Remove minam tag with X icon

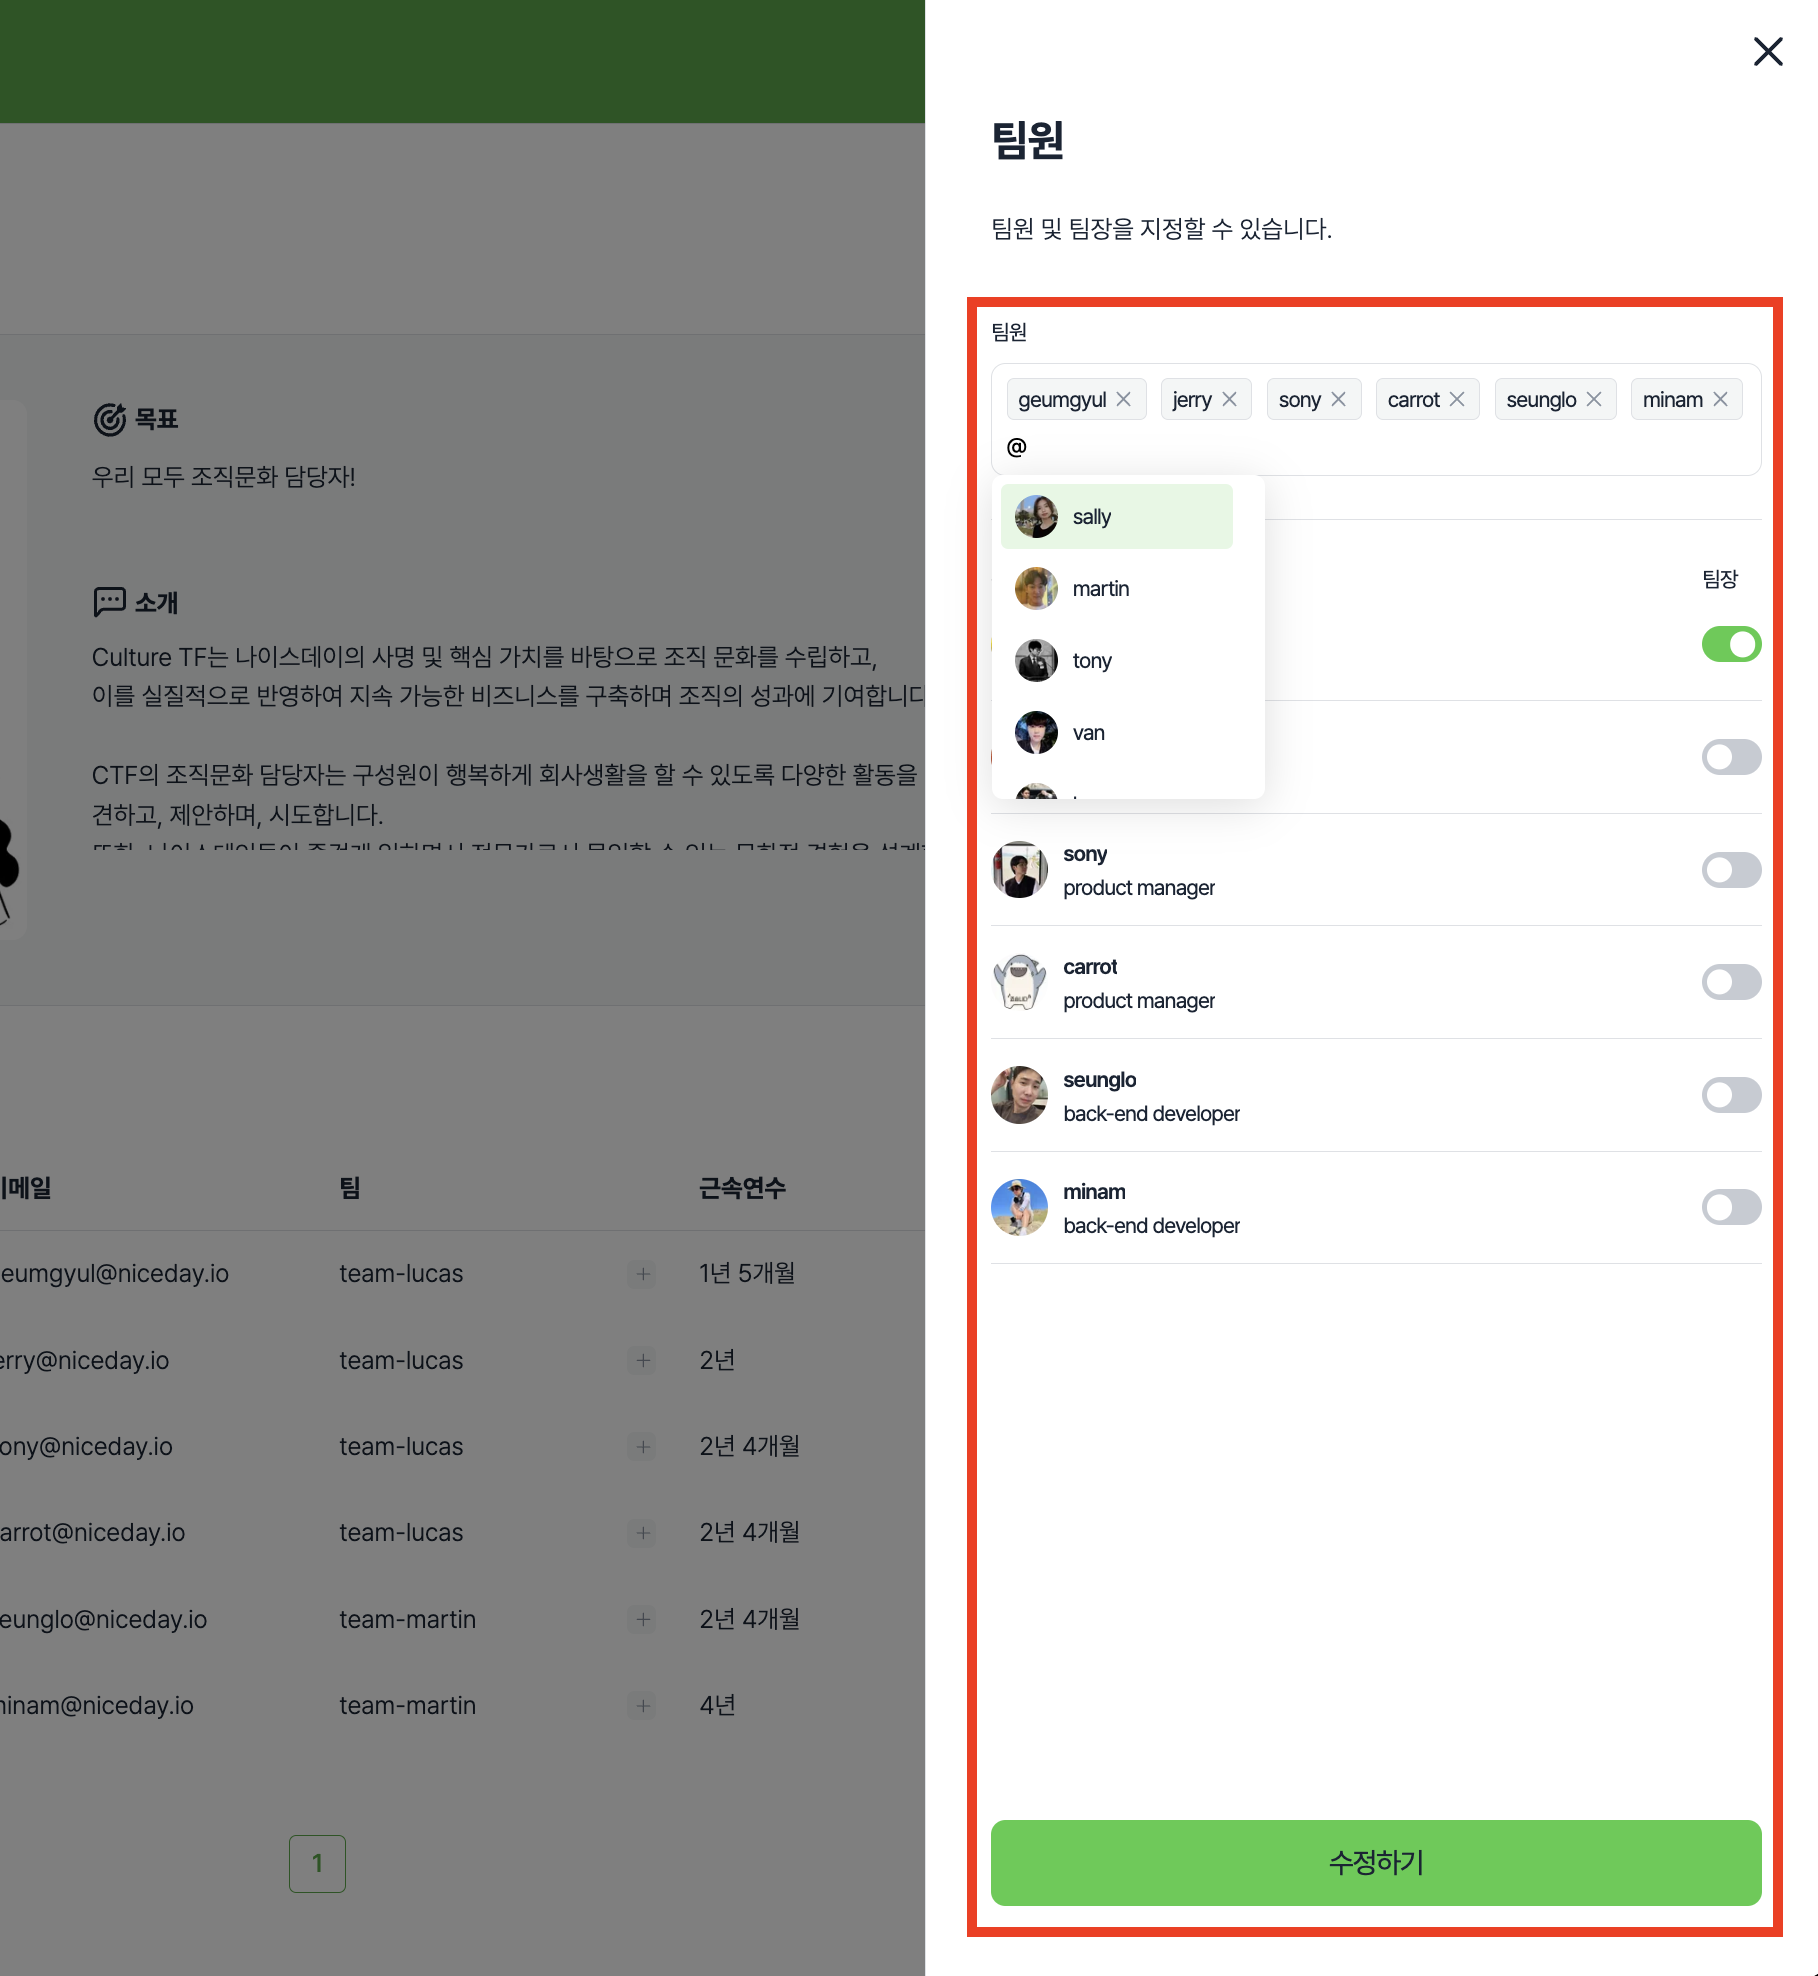(x=1720, y=399)
